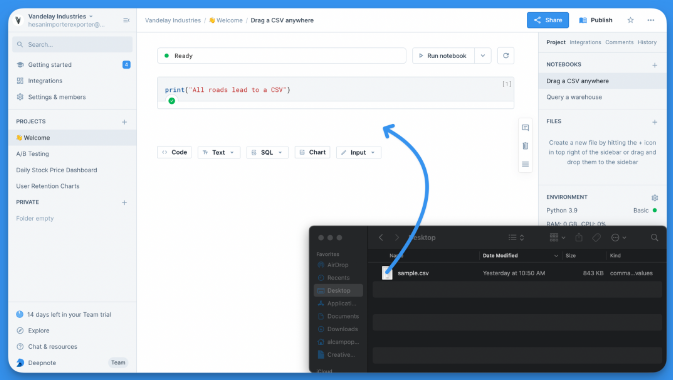673x380 pixels.
Task: Open Documents in Finder sidebar
Action: tap(338, 316)
